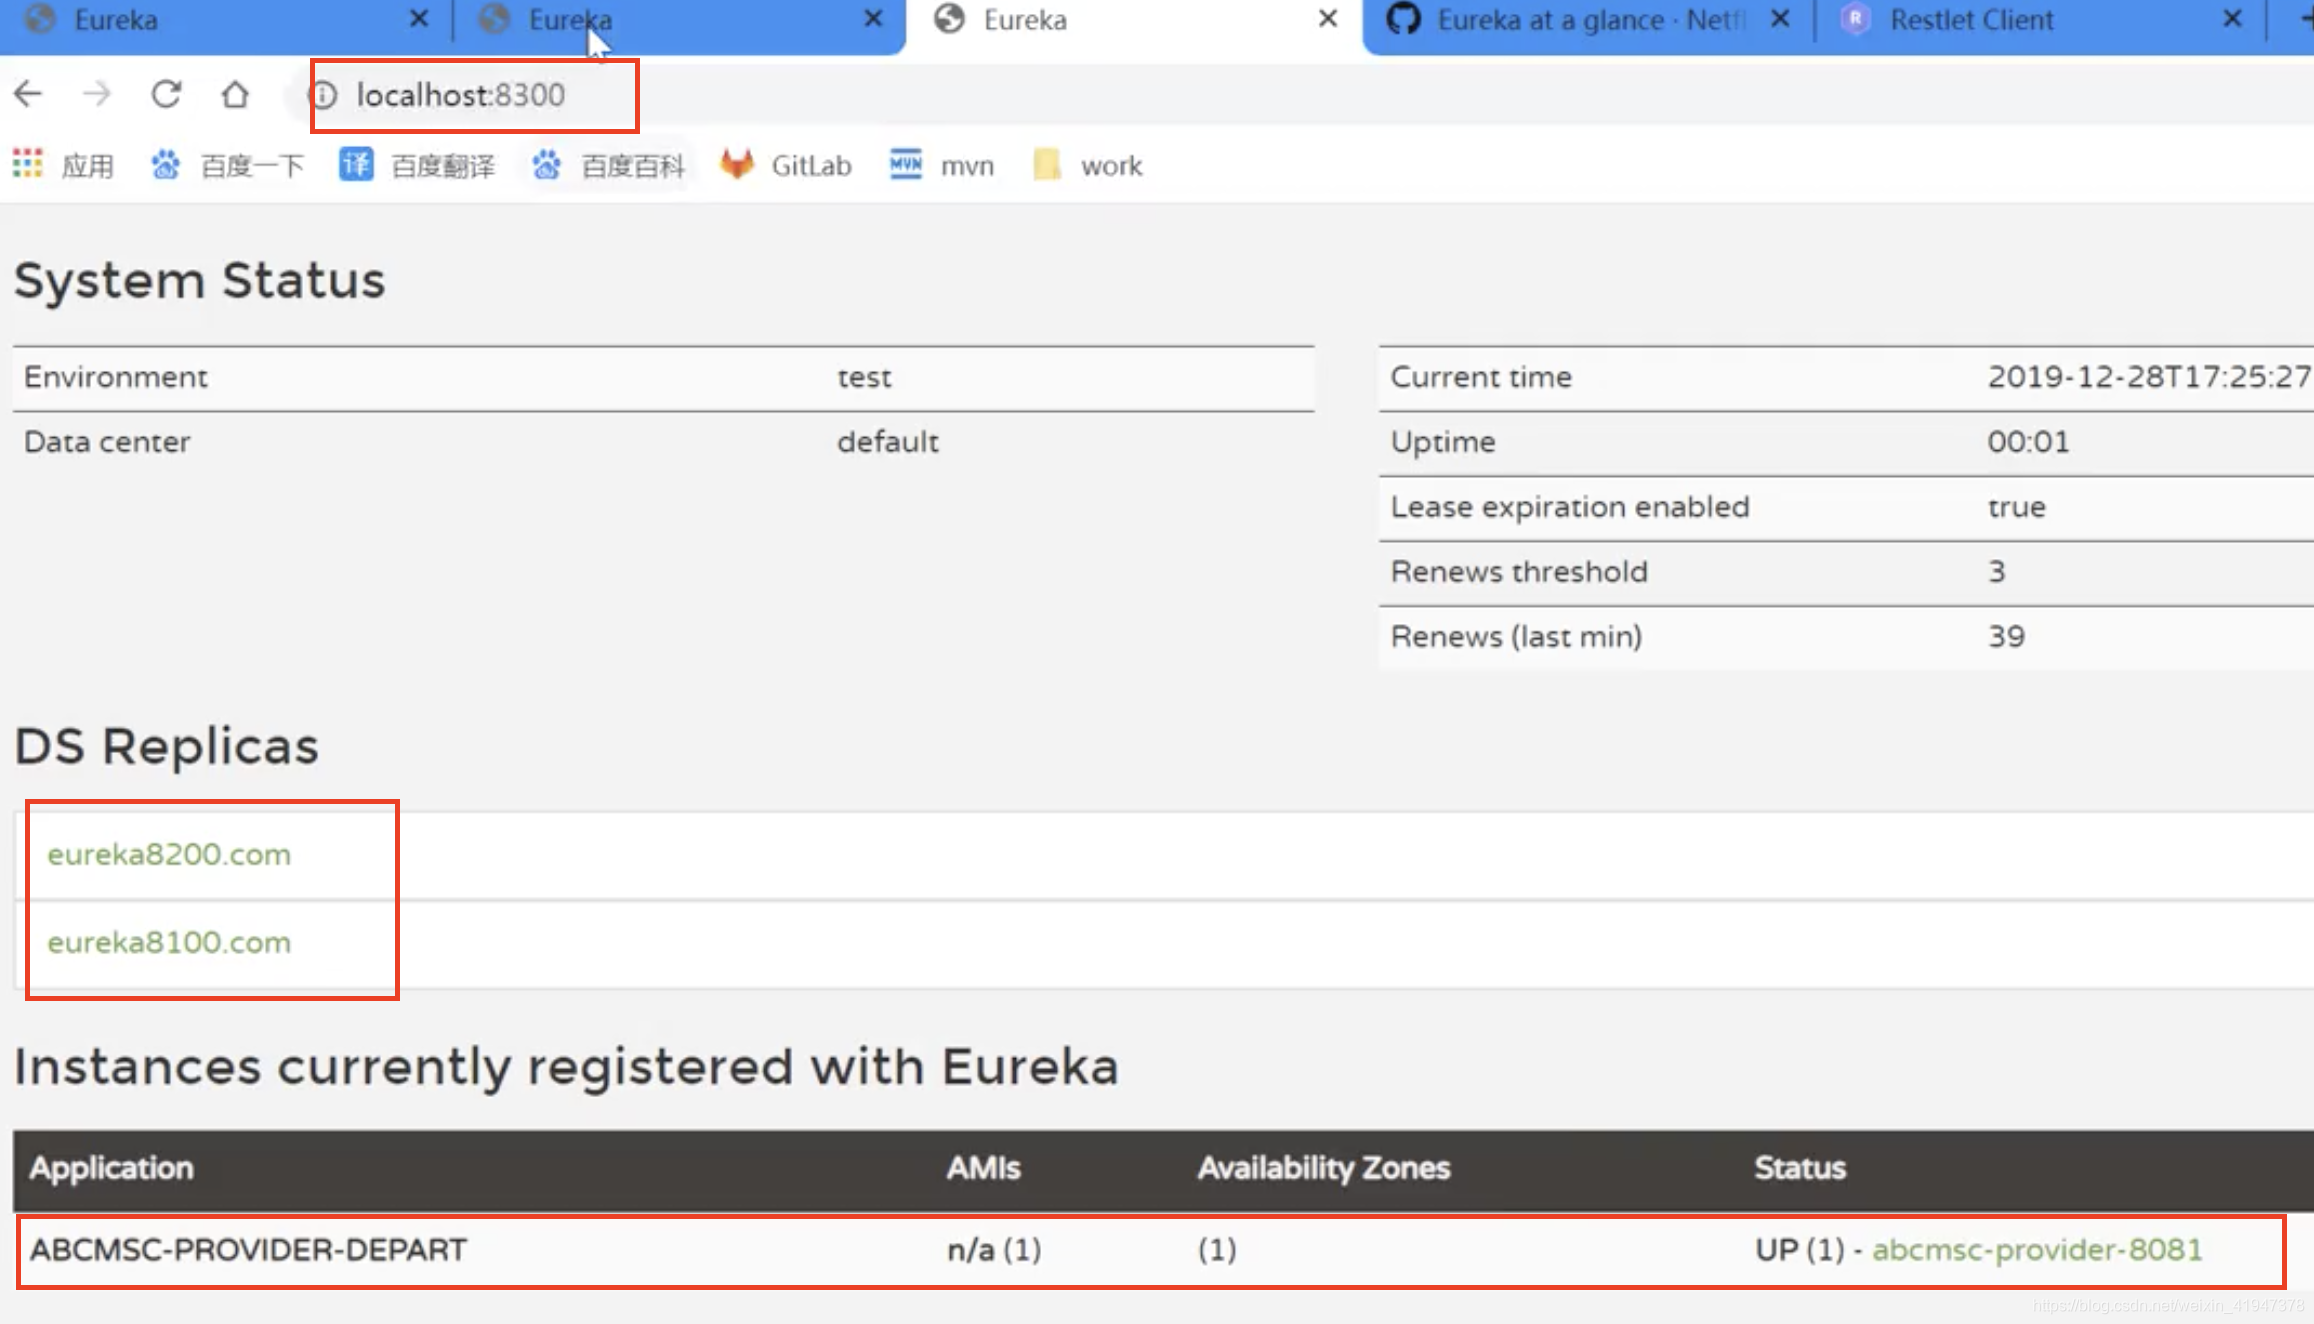Click the Renews threshold value 3

coord(1996,572)
